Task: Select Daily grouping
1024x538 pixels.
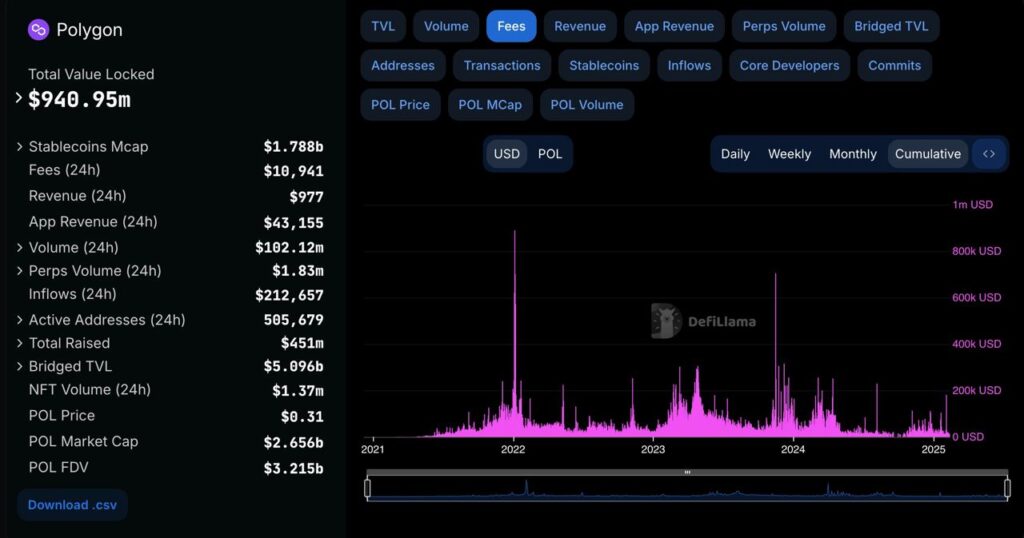Action: coord(735,154)
